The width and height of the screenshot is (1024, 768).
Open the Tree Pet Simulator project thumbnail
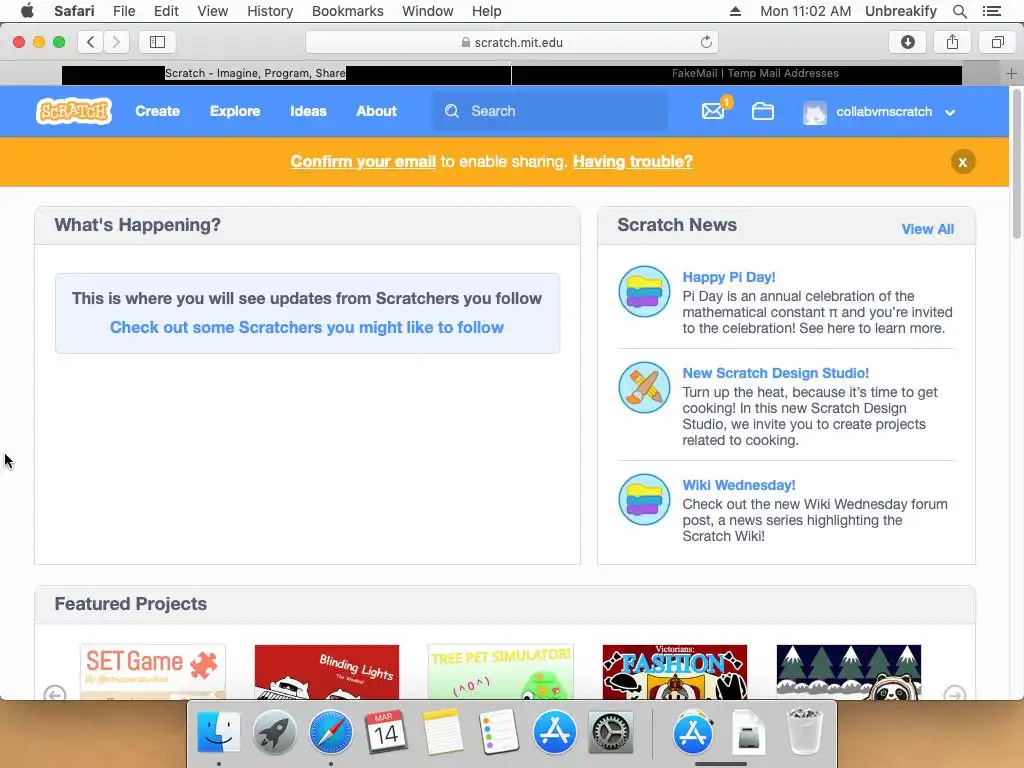tap(500, 672)
